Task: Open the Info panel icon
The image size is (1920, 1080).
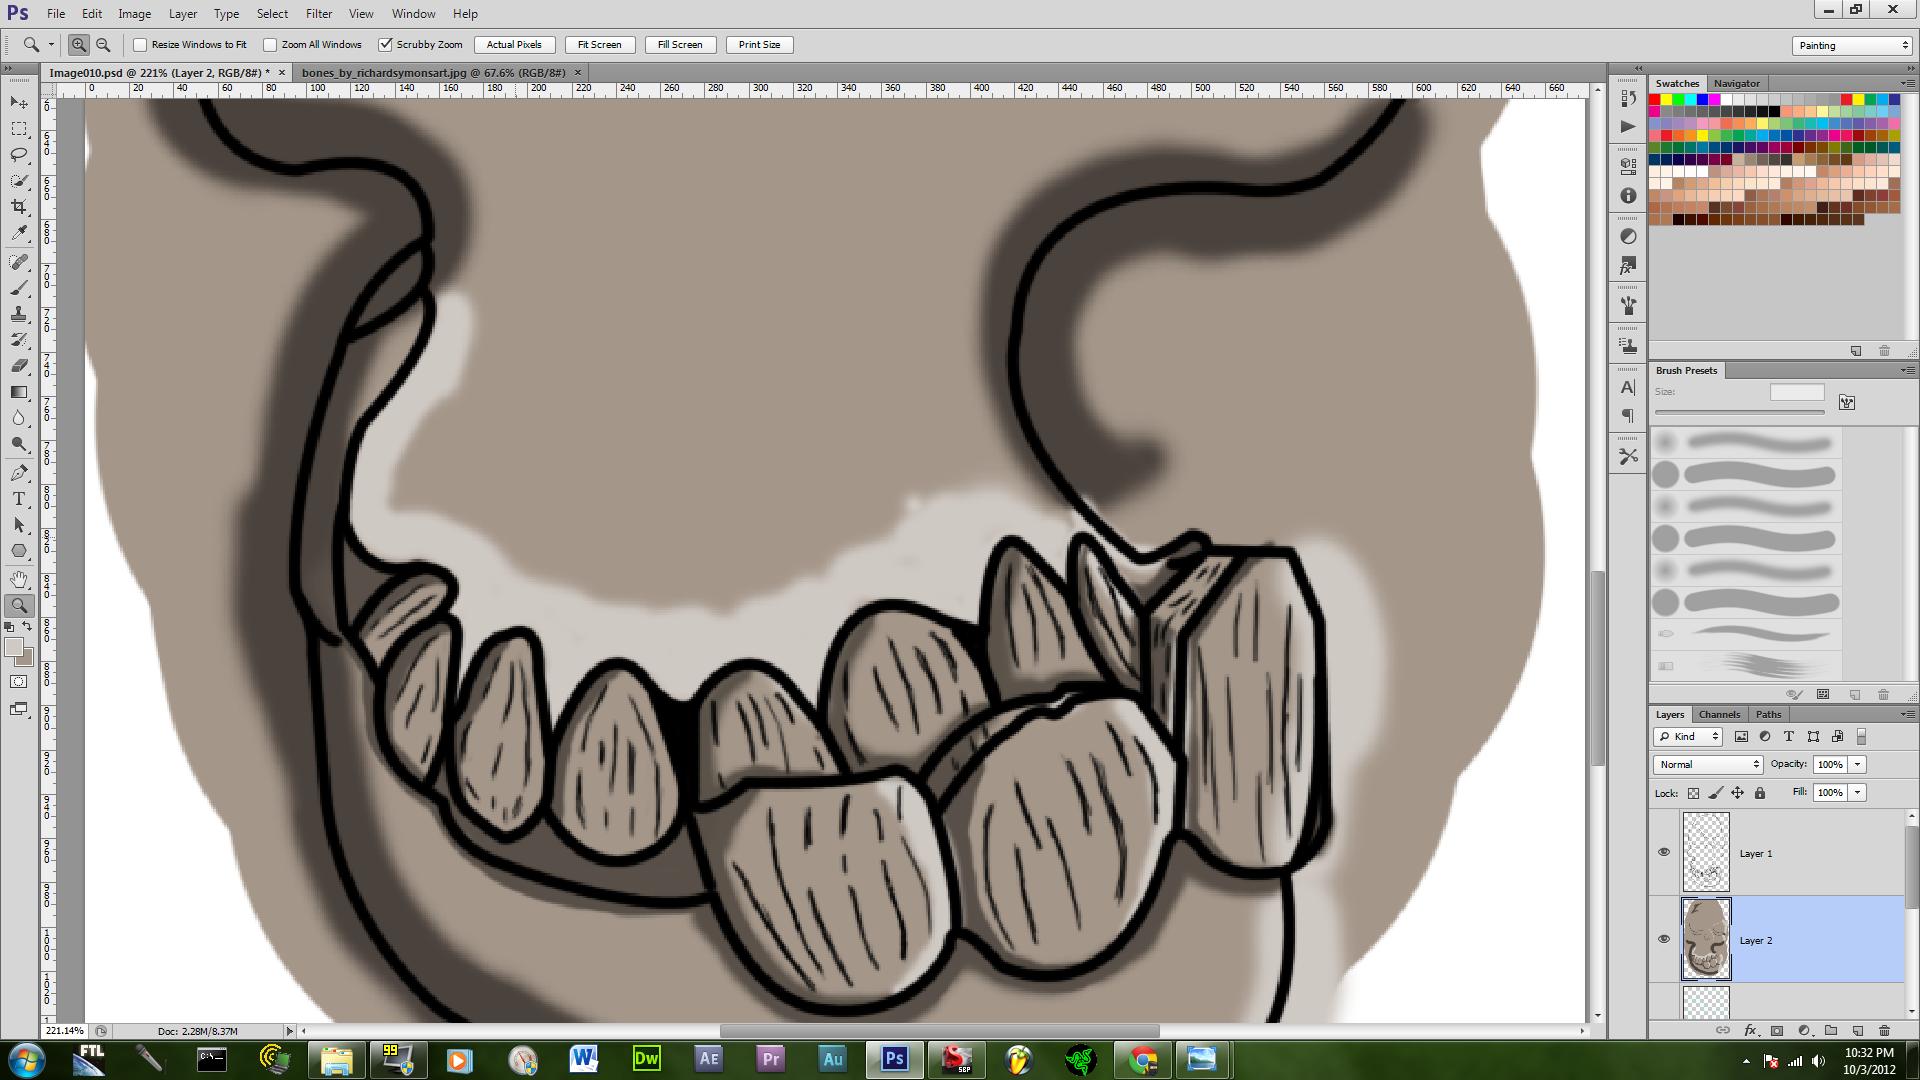Action: point(1628,196)
